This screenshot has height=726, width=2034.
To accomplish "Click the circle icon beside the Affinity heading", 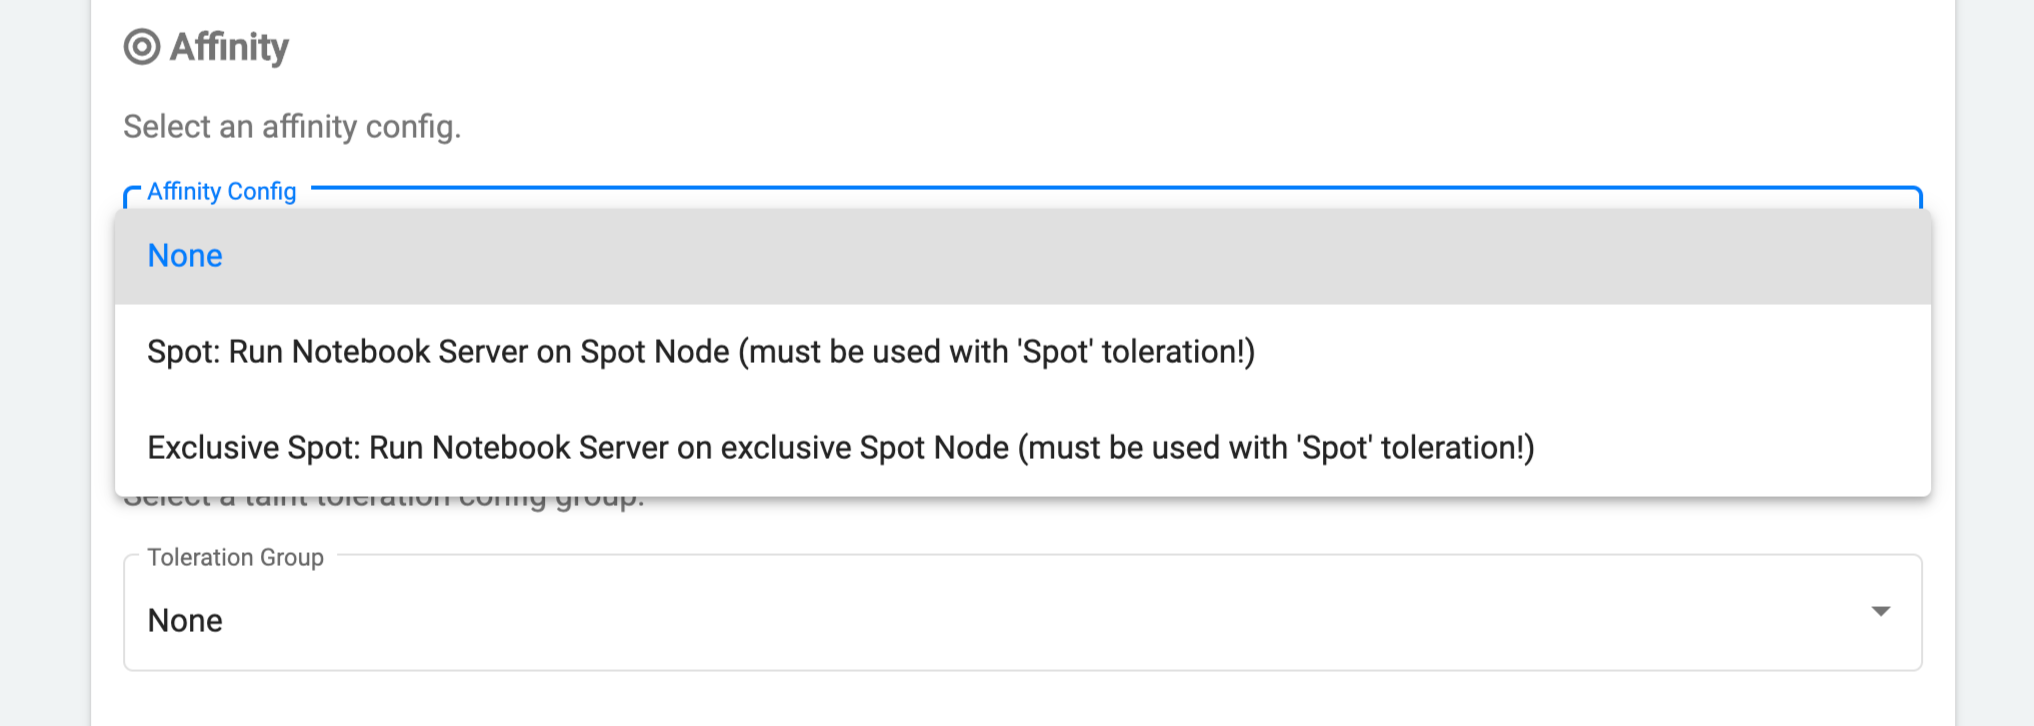I will [141, 46].
